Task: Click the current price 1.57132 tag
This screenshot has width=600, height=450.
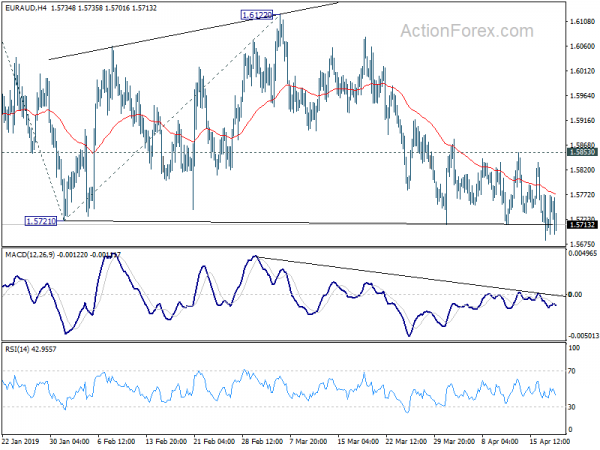Action: pos(582,225)
